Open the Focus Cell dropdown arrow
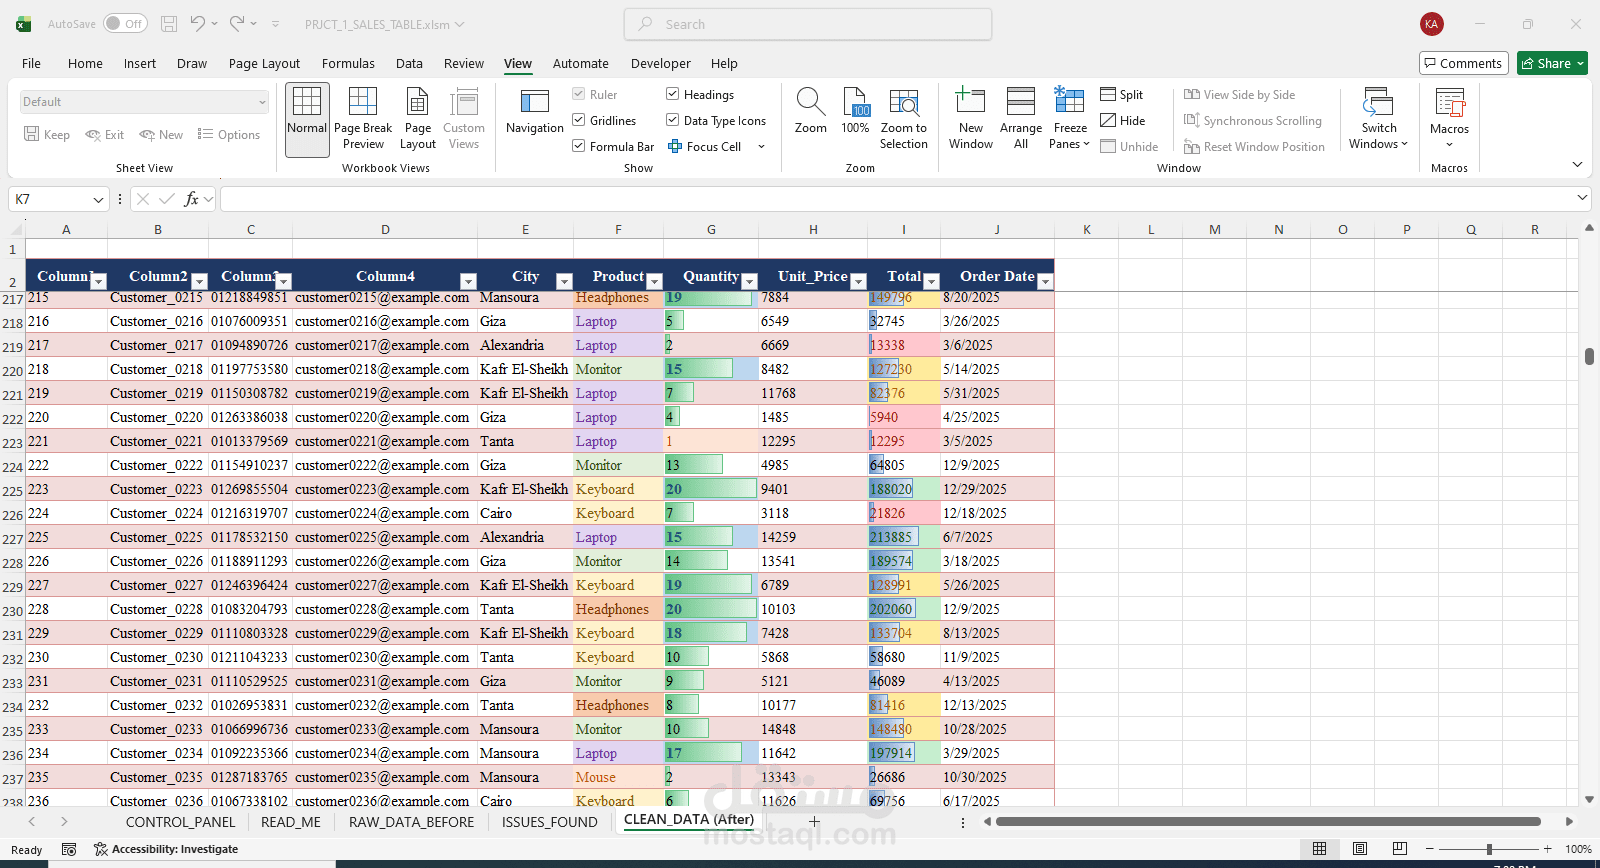The image size is (1600, 868). coord(762,147)
